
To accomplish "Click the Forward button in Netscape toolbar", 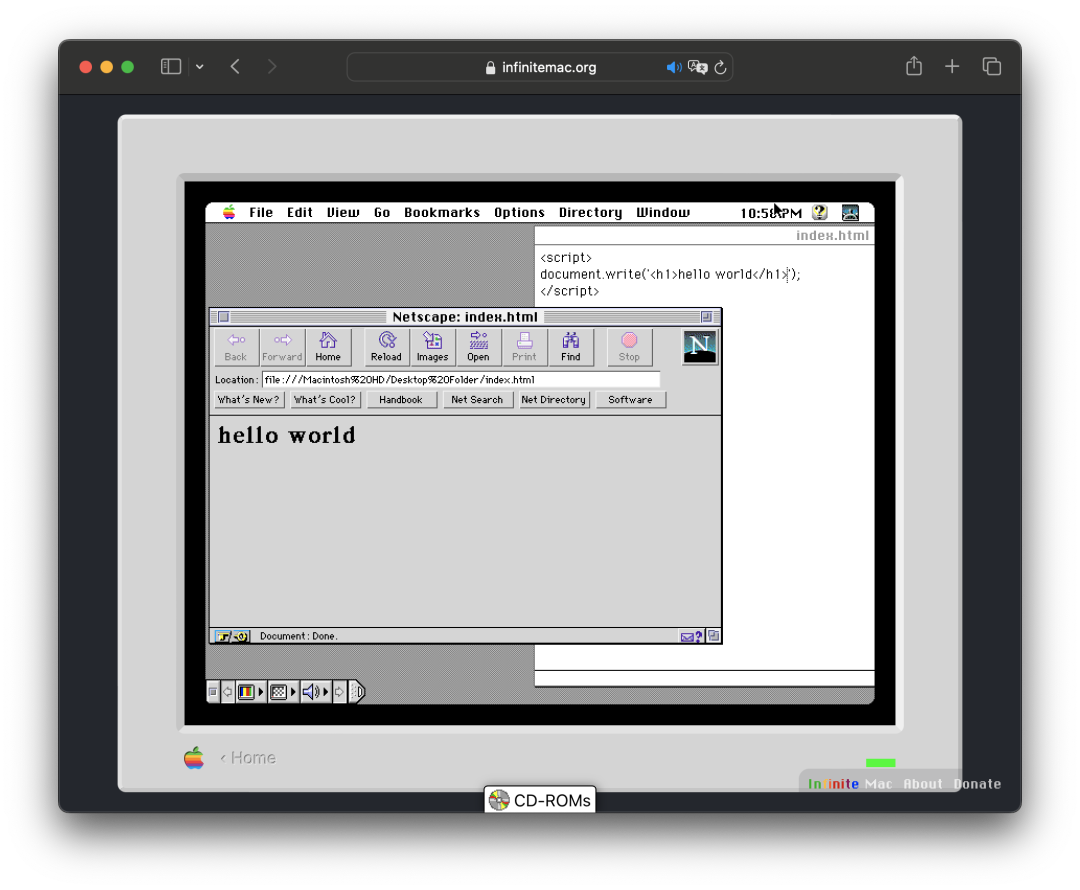I will coord(282,346).
